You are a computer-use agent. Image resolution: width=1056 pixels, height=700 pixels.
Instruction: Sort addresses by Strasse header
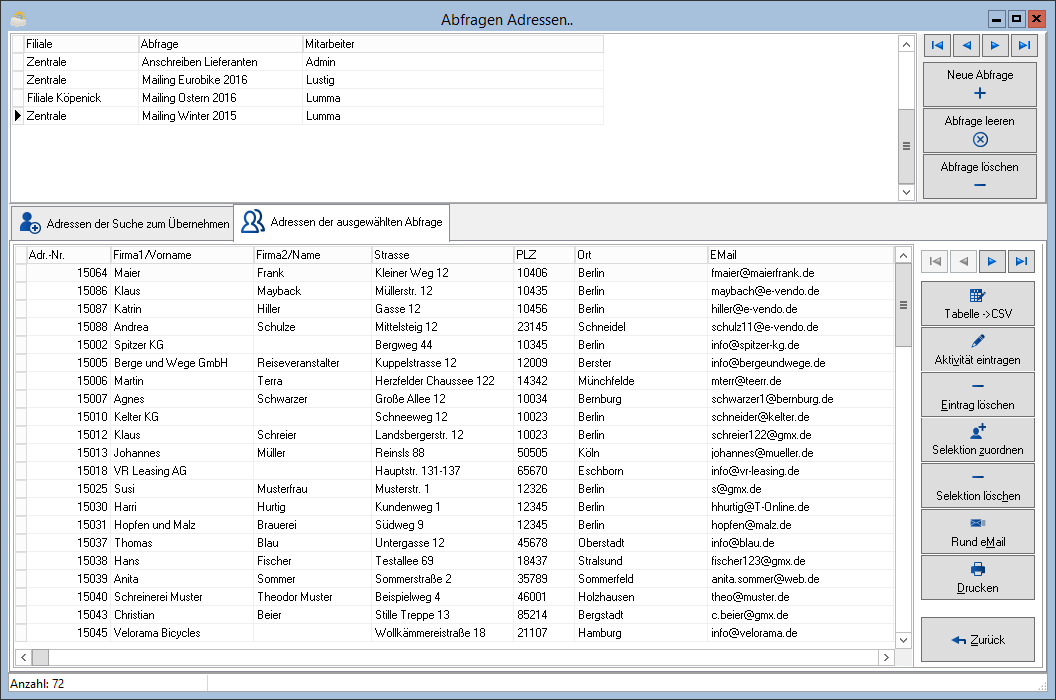point(442,255)
